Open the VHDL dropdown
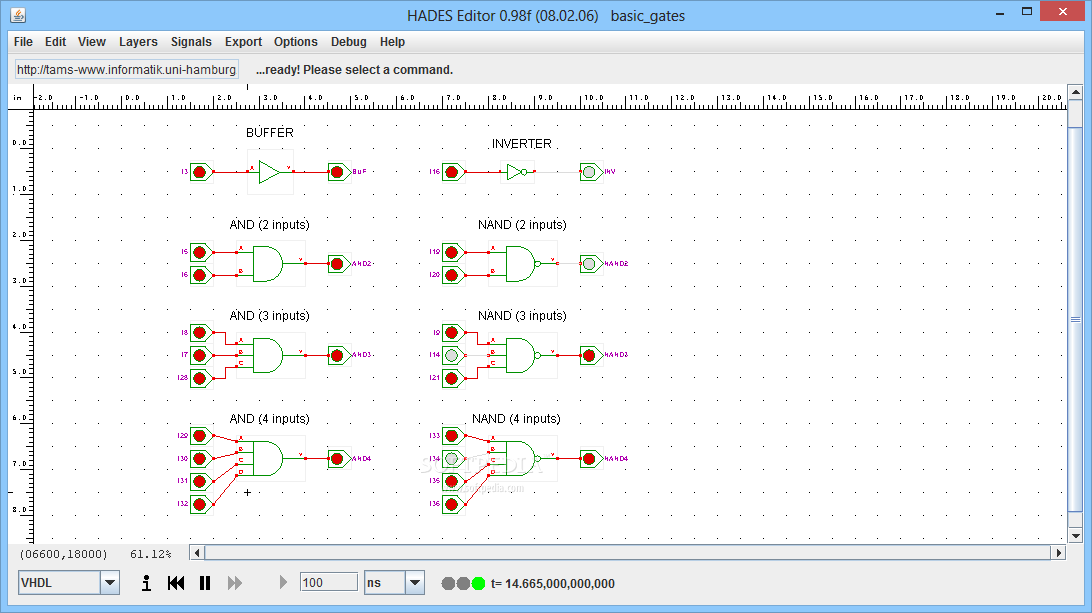Viewport: 1092px width, 613px height. tap(109, 583)
